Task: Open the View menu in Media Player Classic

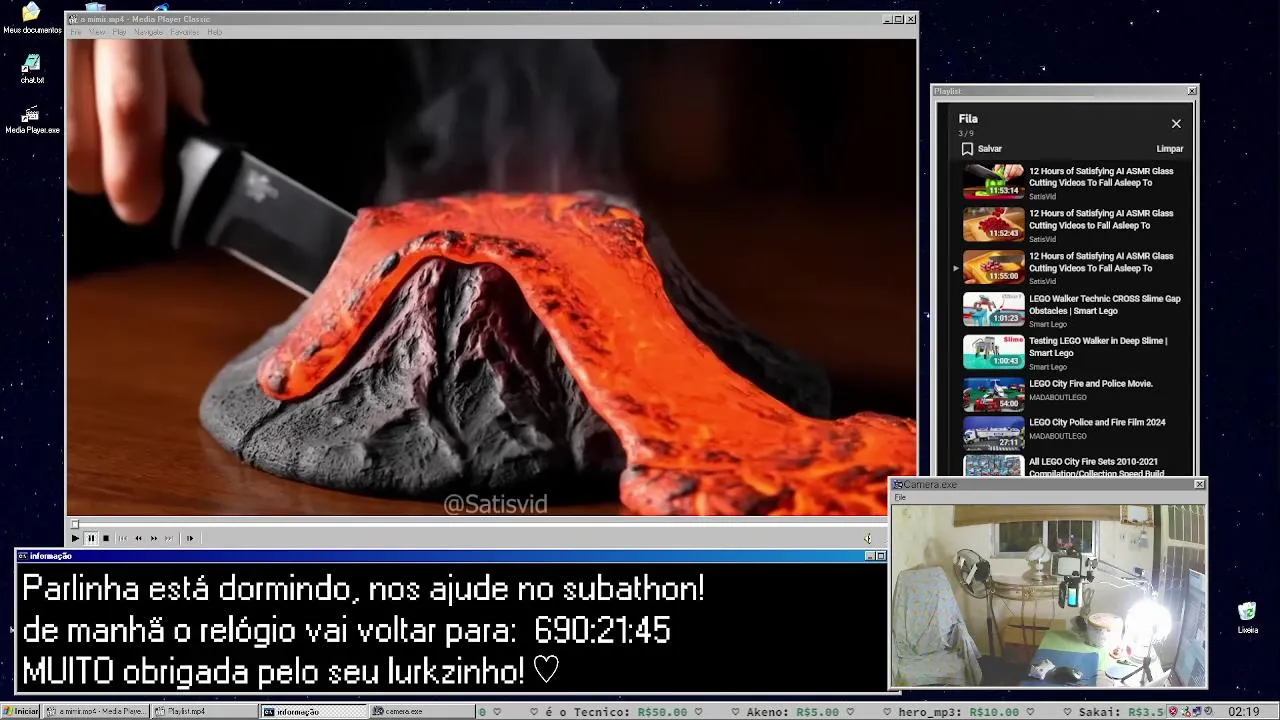Action: (x=97, y=32)
